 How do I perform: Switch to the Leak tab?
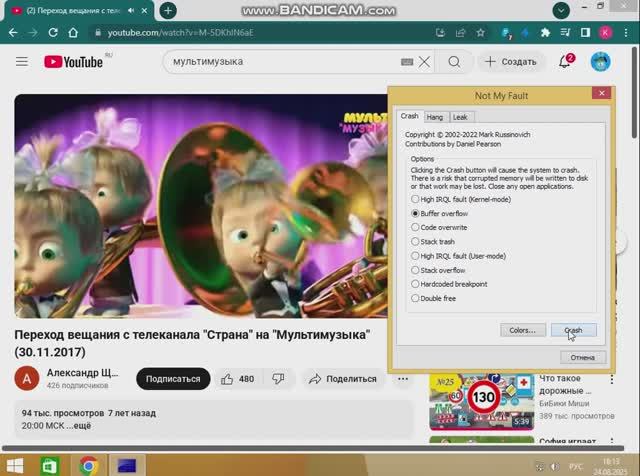point(460,117)
